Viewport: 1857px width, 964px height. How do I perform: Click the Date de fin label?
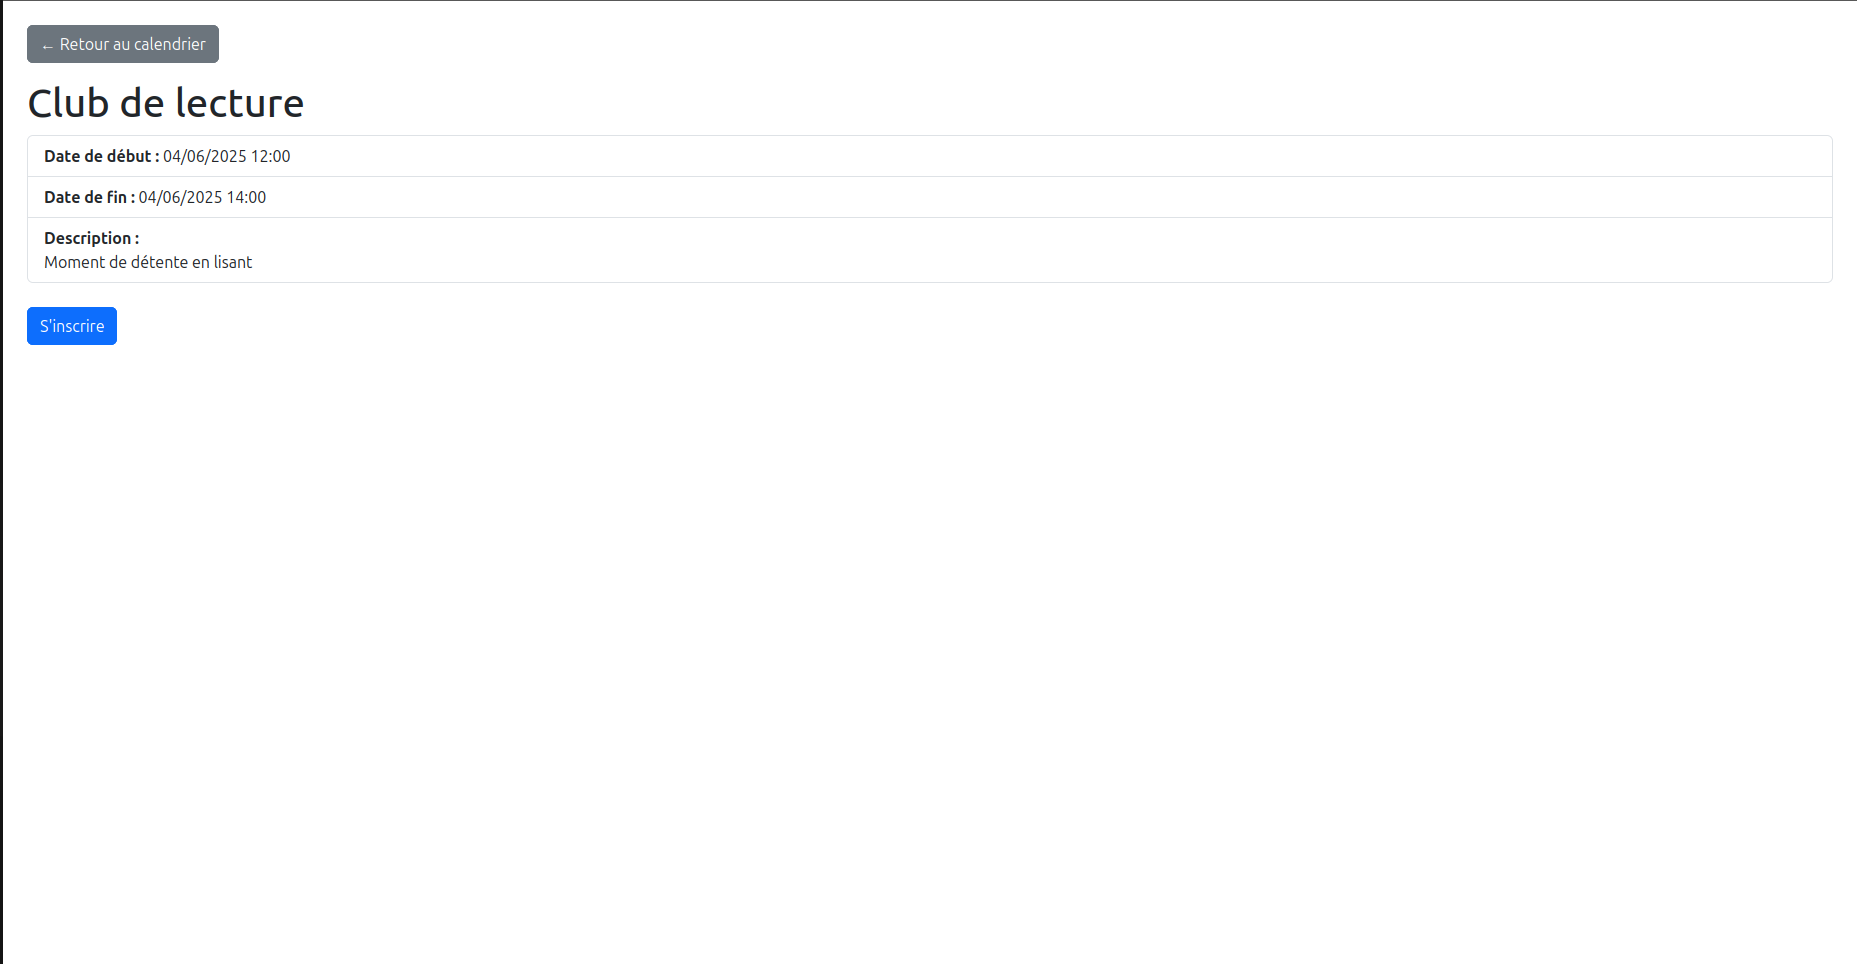point(90,197)
